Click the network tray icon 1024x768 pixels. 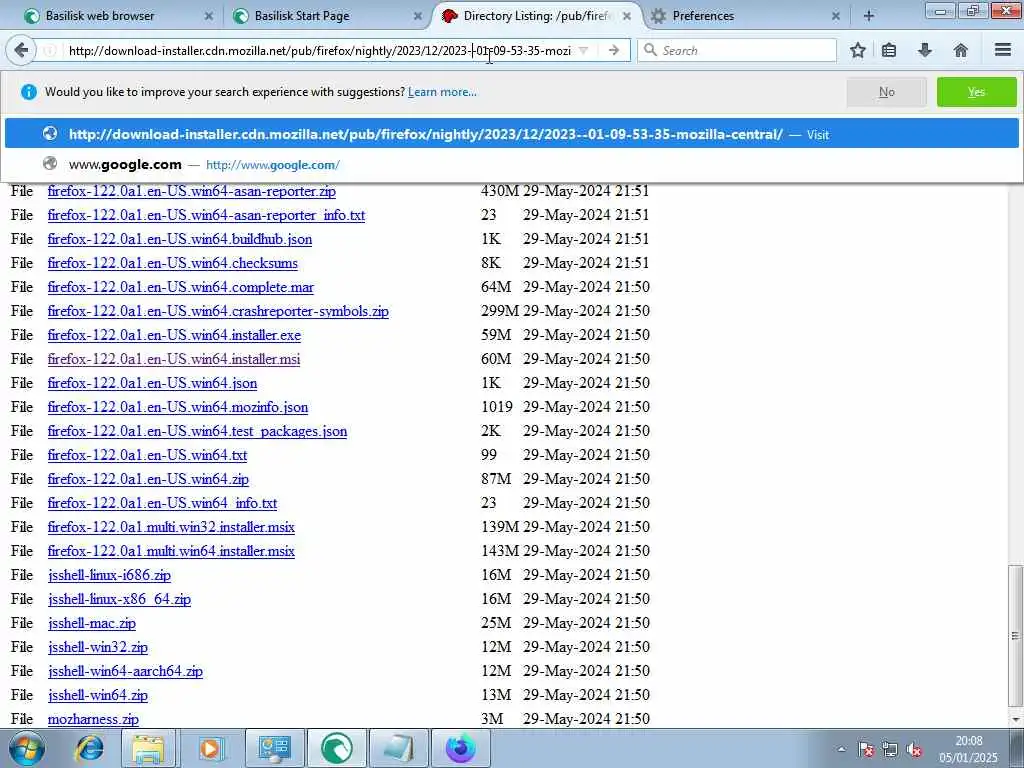[x=890, y=750]
